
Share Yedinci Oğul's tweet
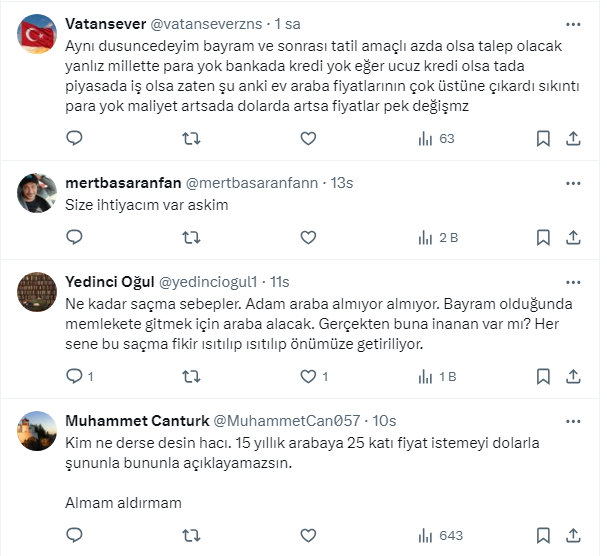point(574,376)
